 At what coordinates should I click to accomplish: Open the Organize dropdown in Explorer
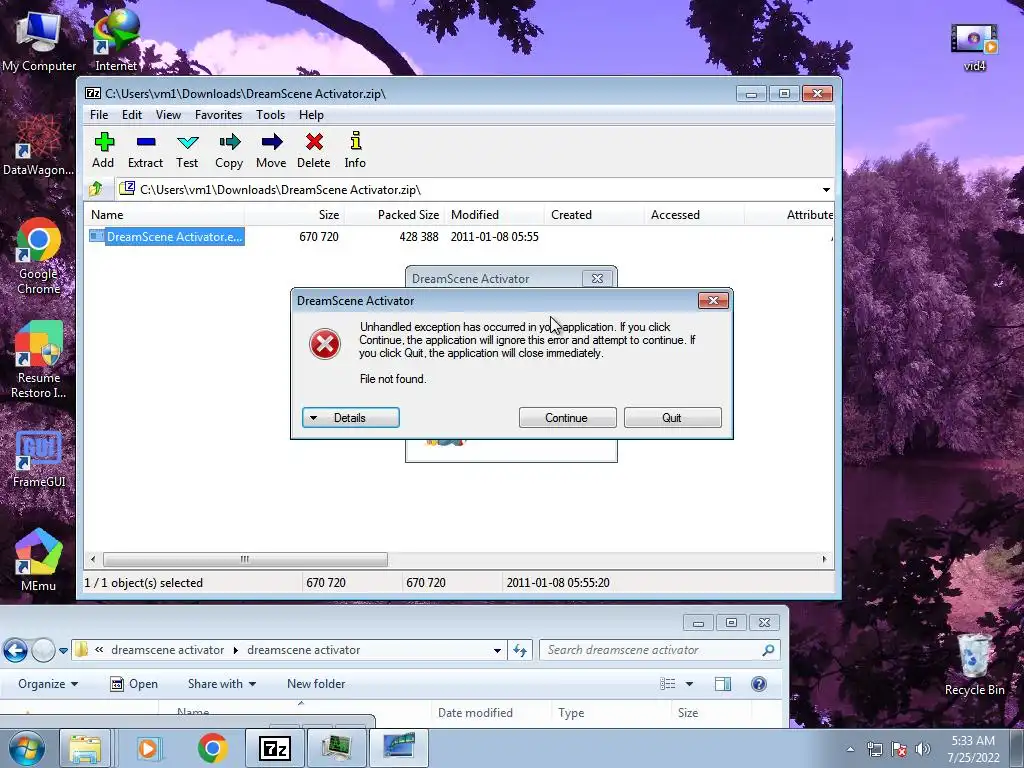click(48, 684)
